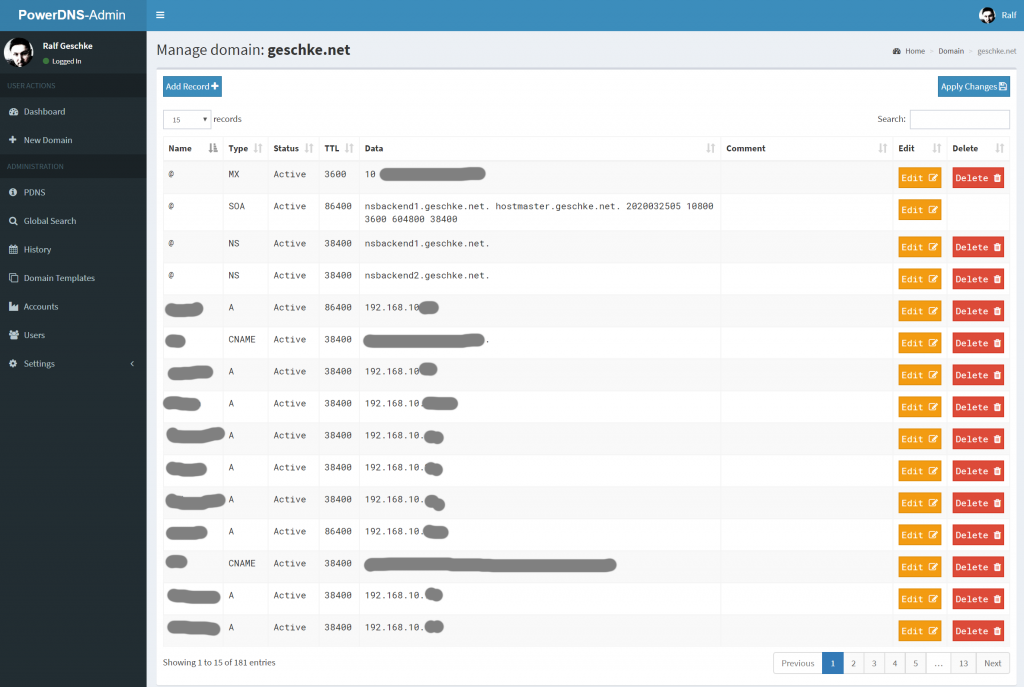Click the Add Record button

(x=192, y=86)
